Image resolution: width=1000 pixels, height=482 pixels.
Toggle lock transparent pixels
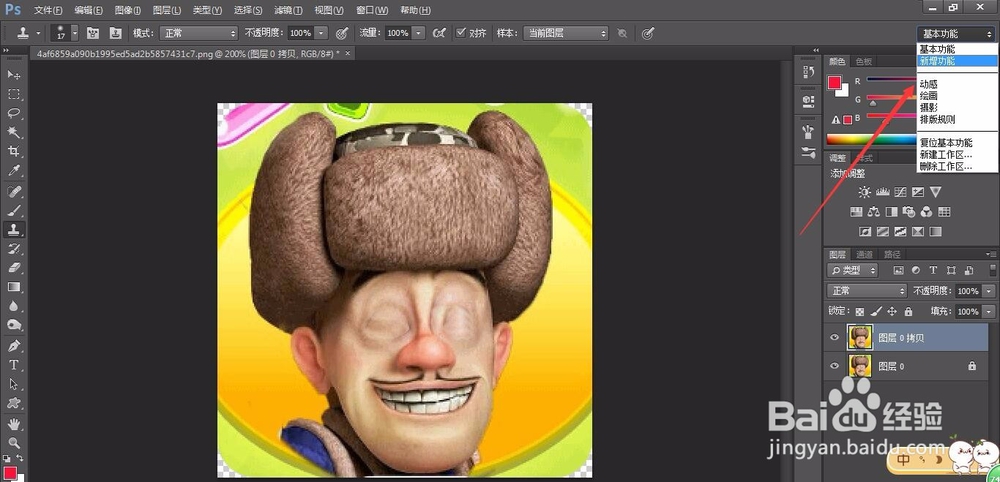pyautogui.click(x=860, y=312)
